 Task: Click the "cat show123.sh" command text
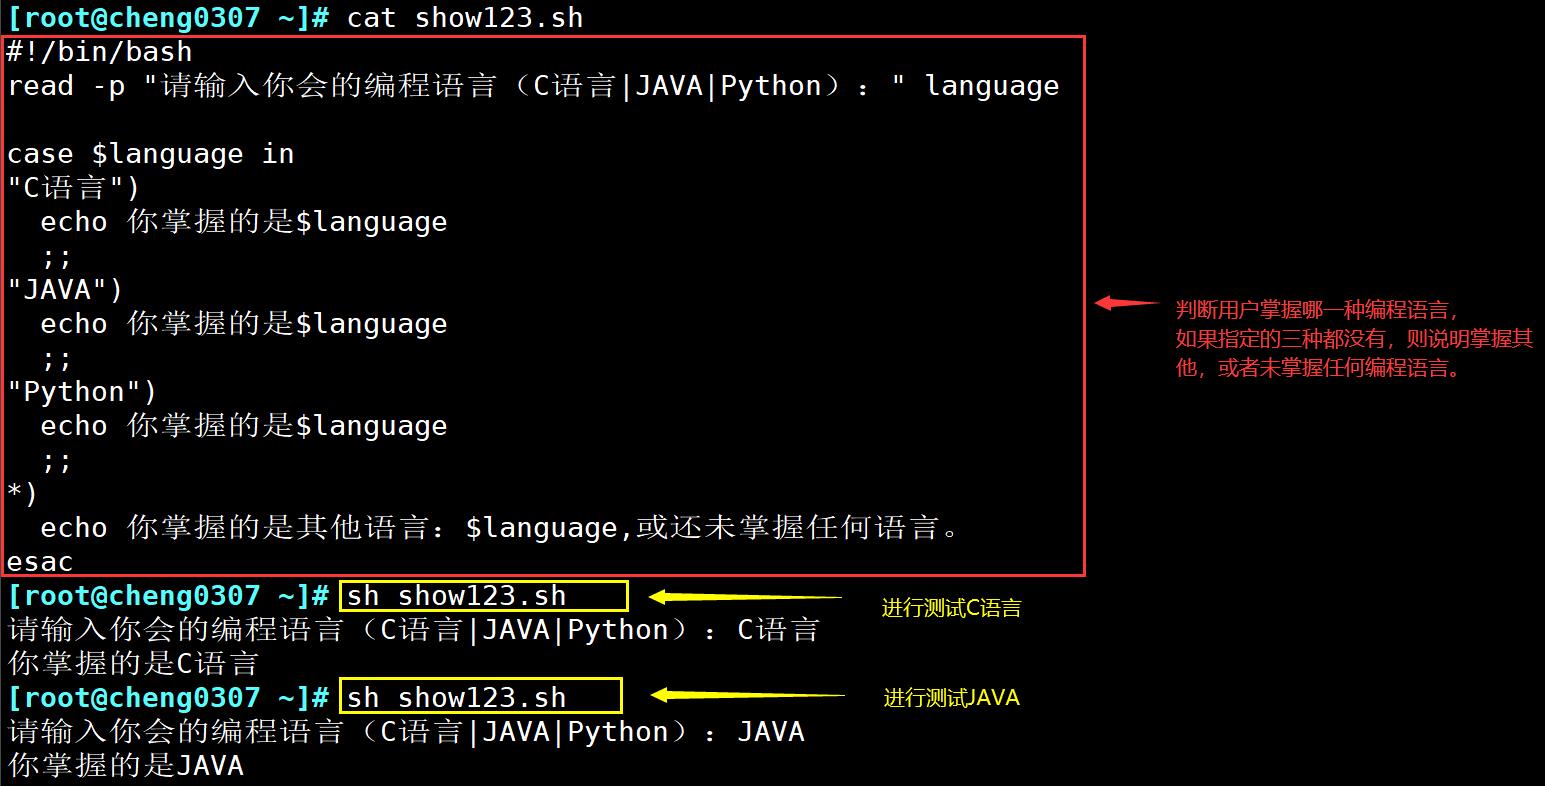click(465, 18)
